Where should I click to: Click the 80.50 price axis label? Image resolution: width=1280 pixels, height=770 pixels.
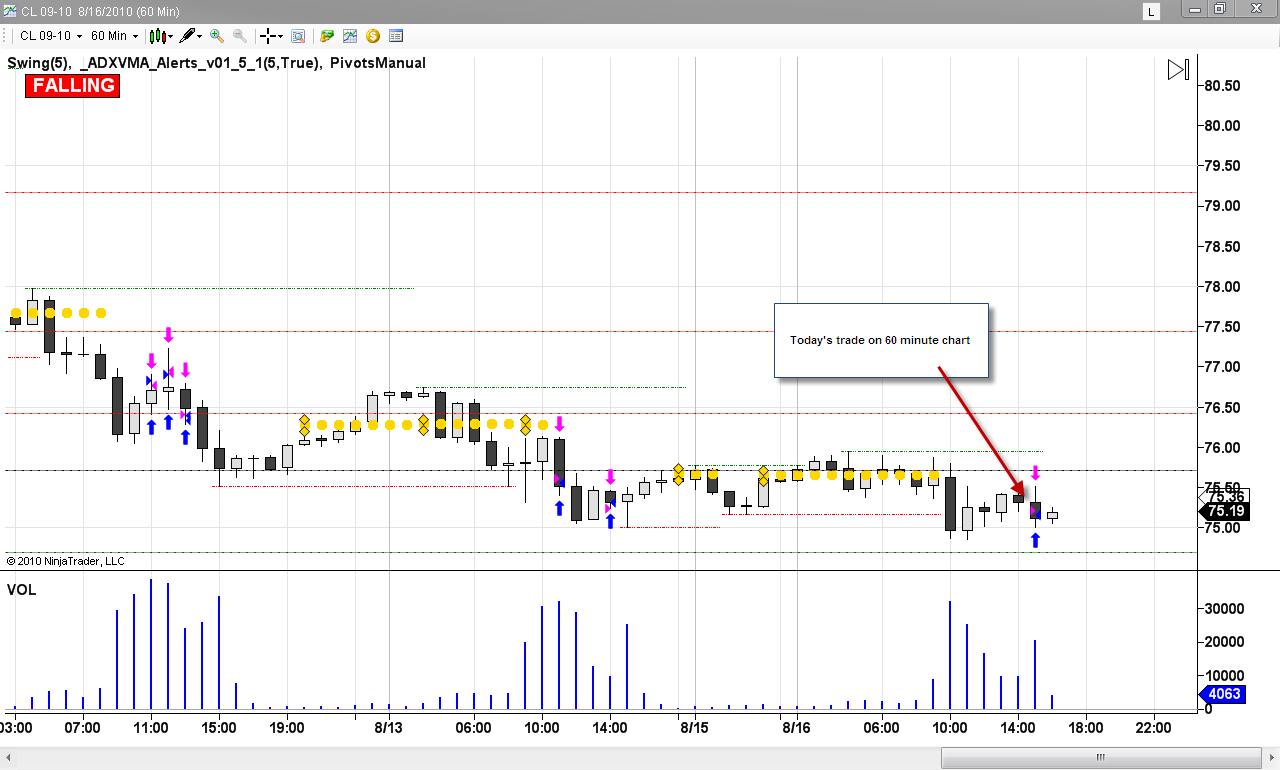tap(1222, 86)
